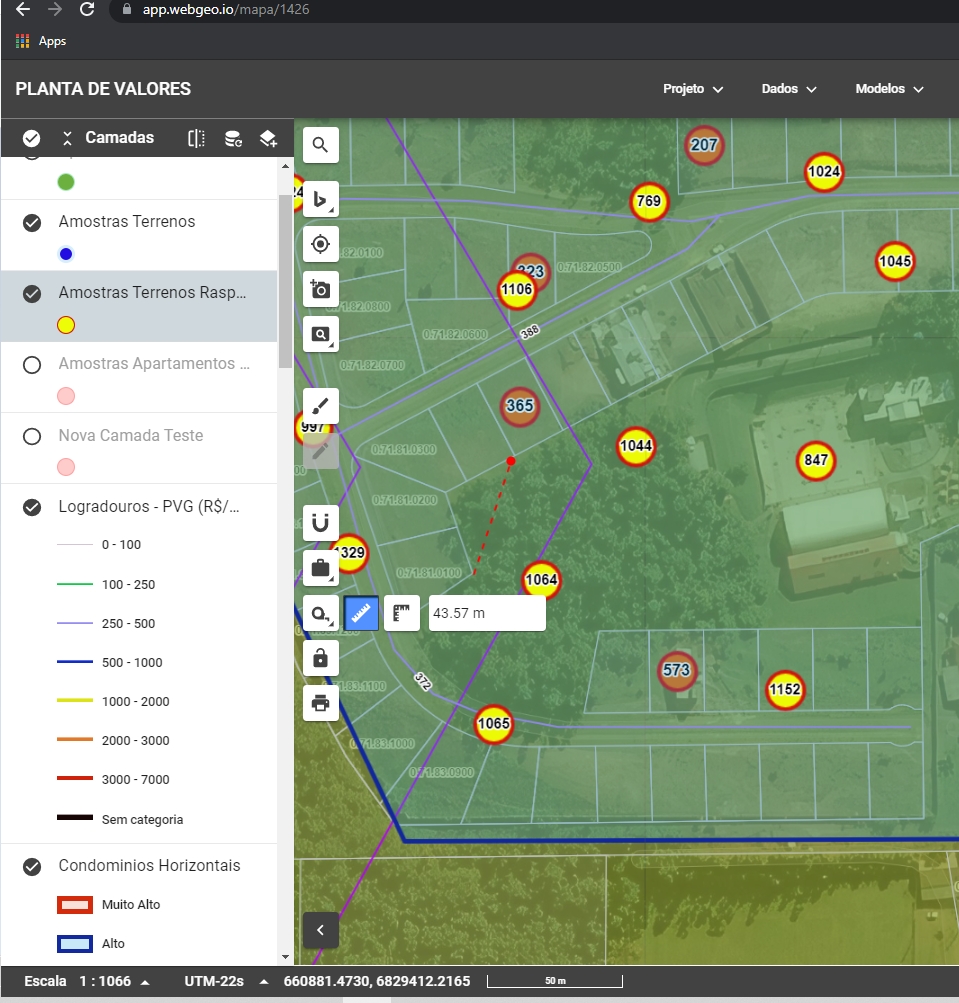Screen dimensions: 959x1003
Task: Uncheck the Amostras Terrenos layer
Action: [32, 222]
